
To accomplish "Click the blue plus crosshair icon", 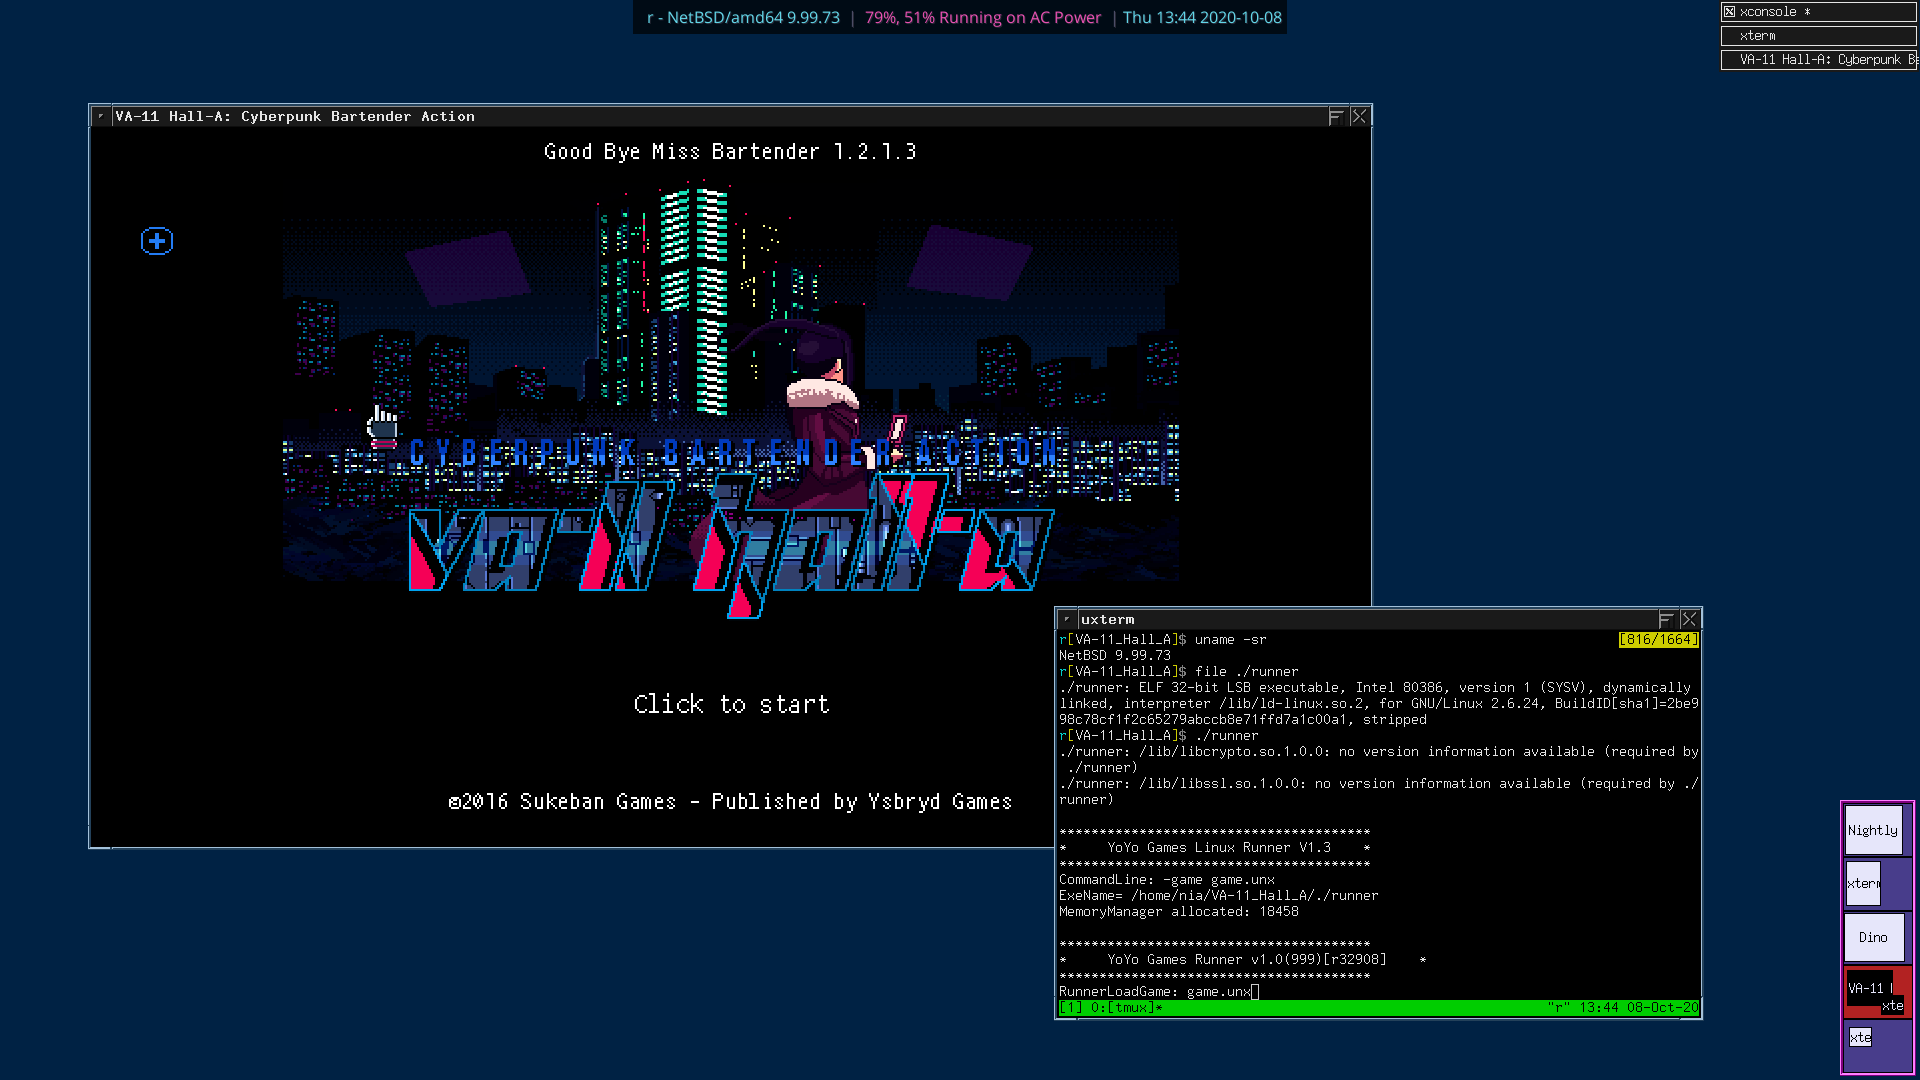I will 157,241.
